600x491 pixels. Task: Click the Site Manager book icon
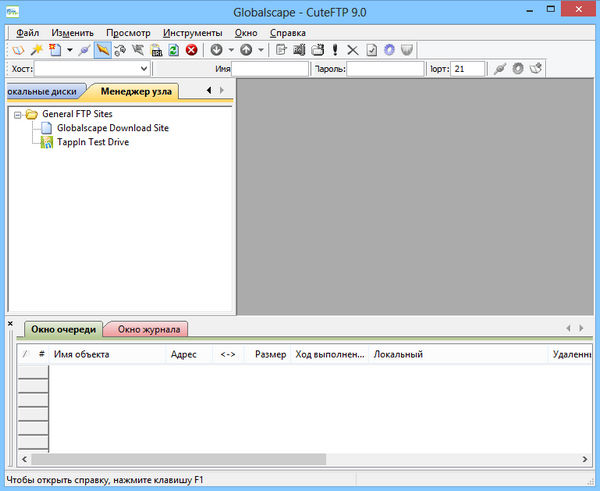click(18, 49)
